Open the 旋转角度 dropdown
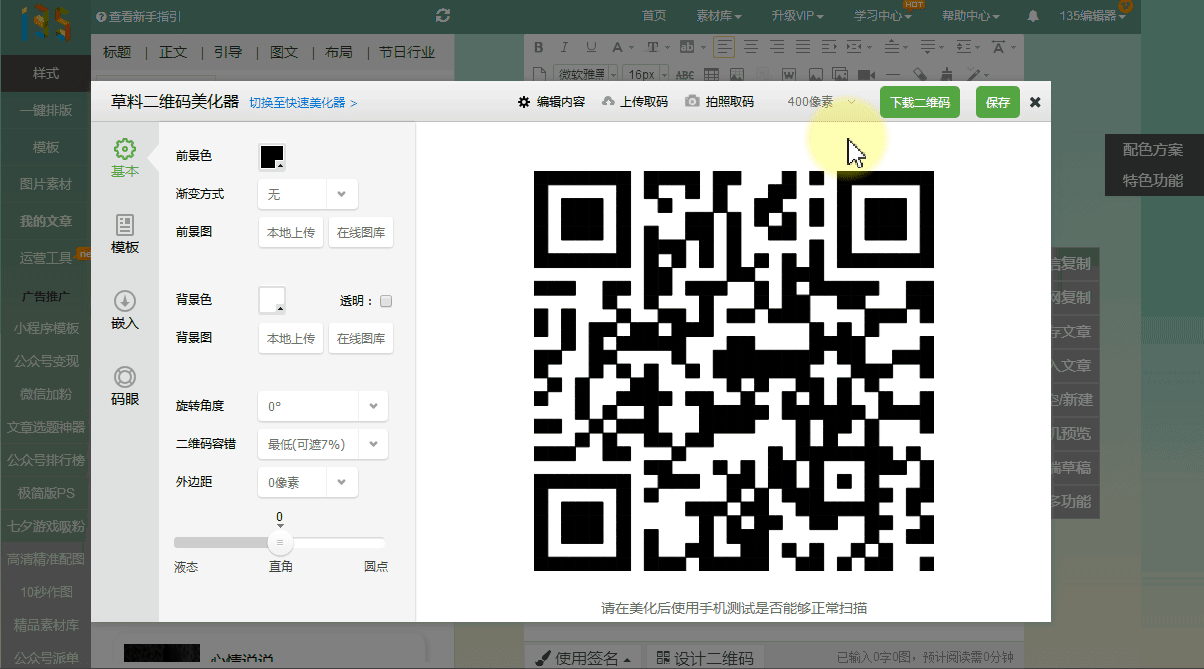The width and height of the screenshot is (1204, 669). [x=372, y=406]
